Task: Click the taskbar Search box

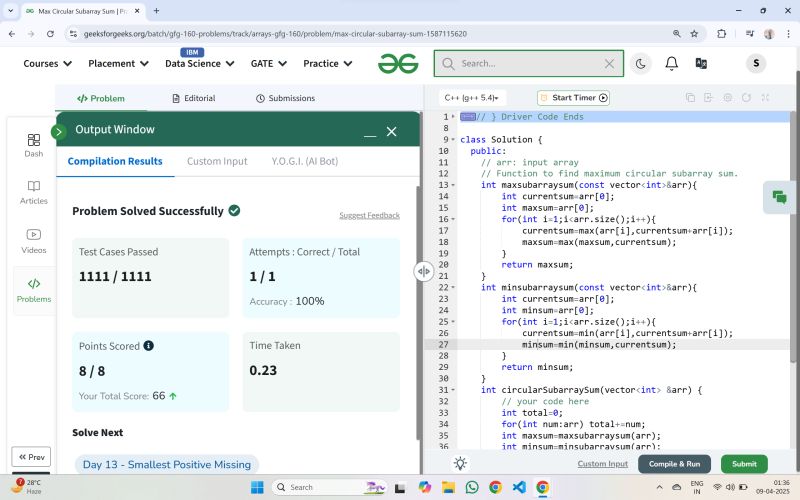Action: coord(330,487)
